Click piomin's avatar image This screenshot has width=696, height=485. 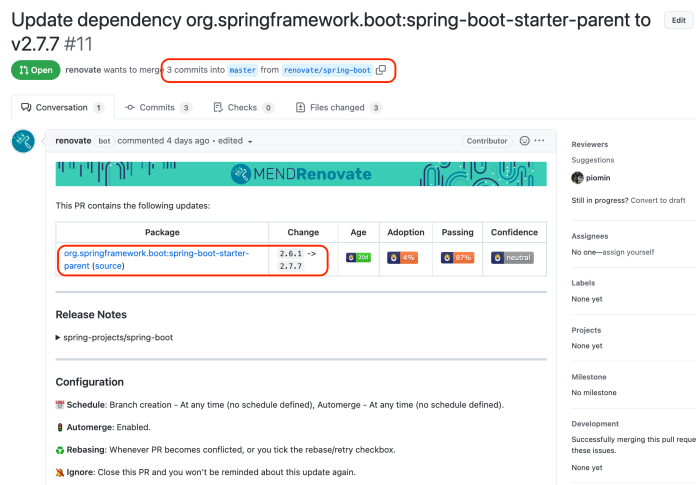click(x=577, y=178)
